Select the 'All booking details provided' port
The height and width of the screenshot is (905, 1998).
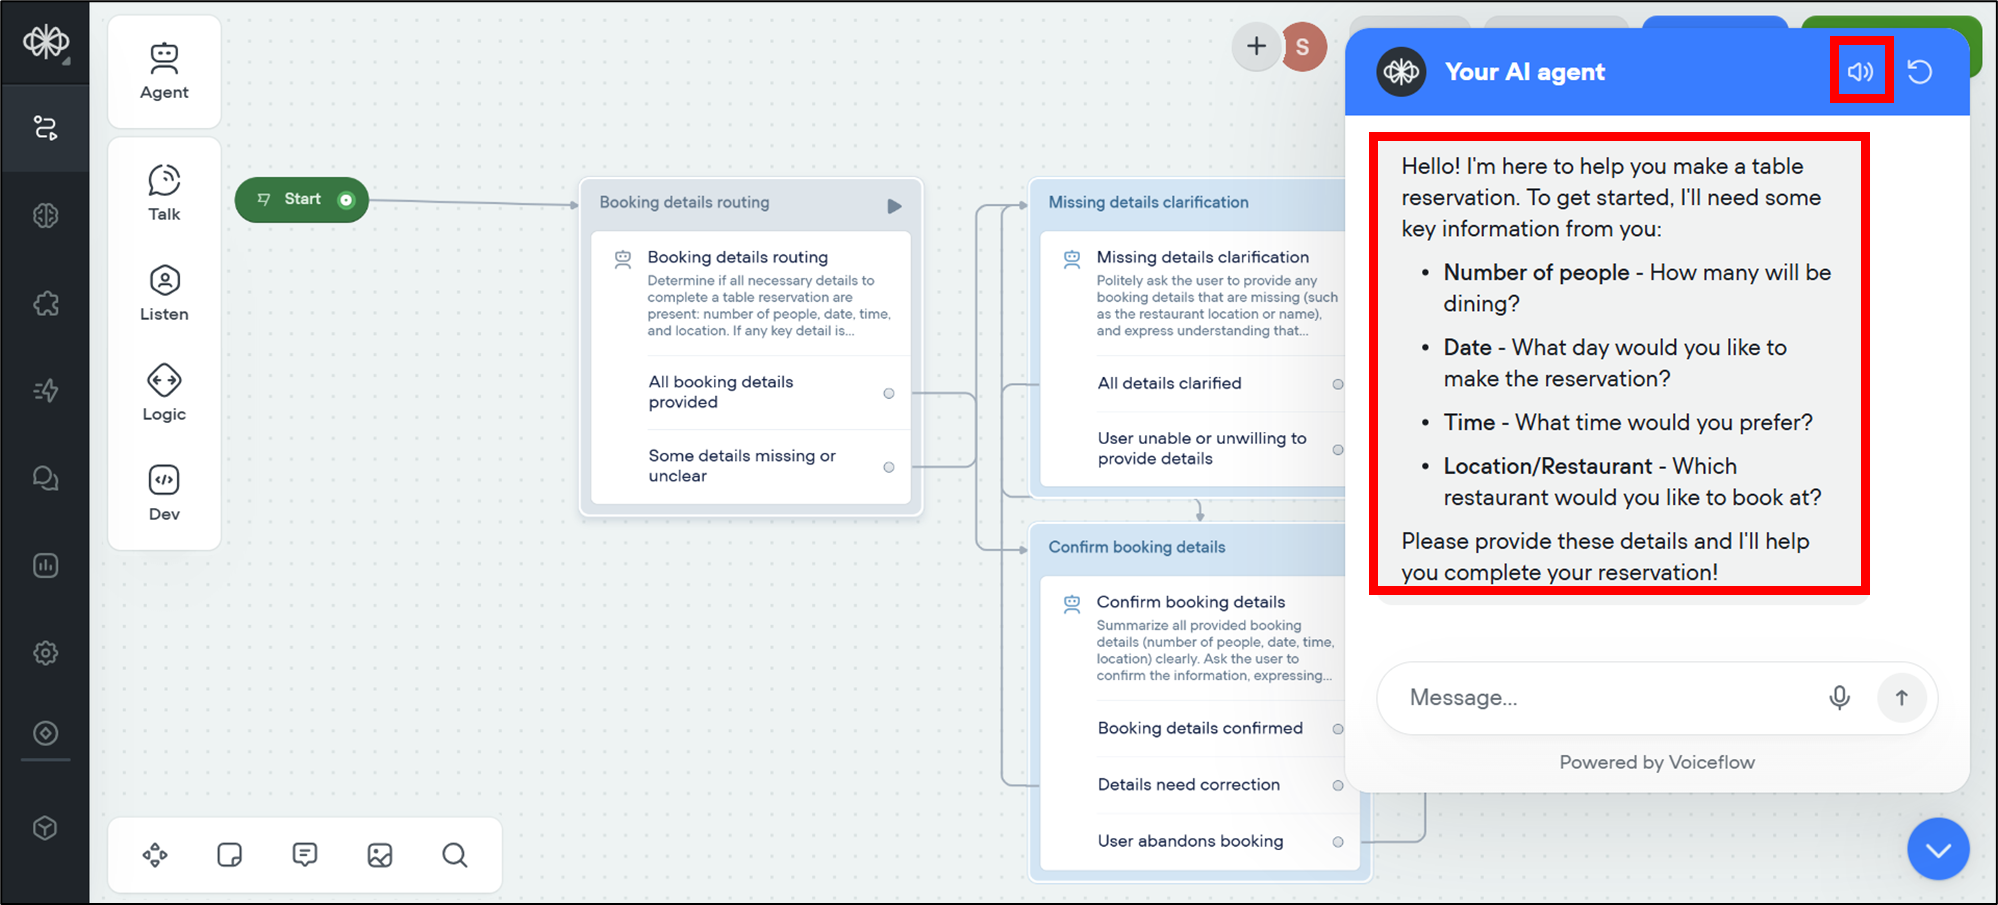point(888,393)
